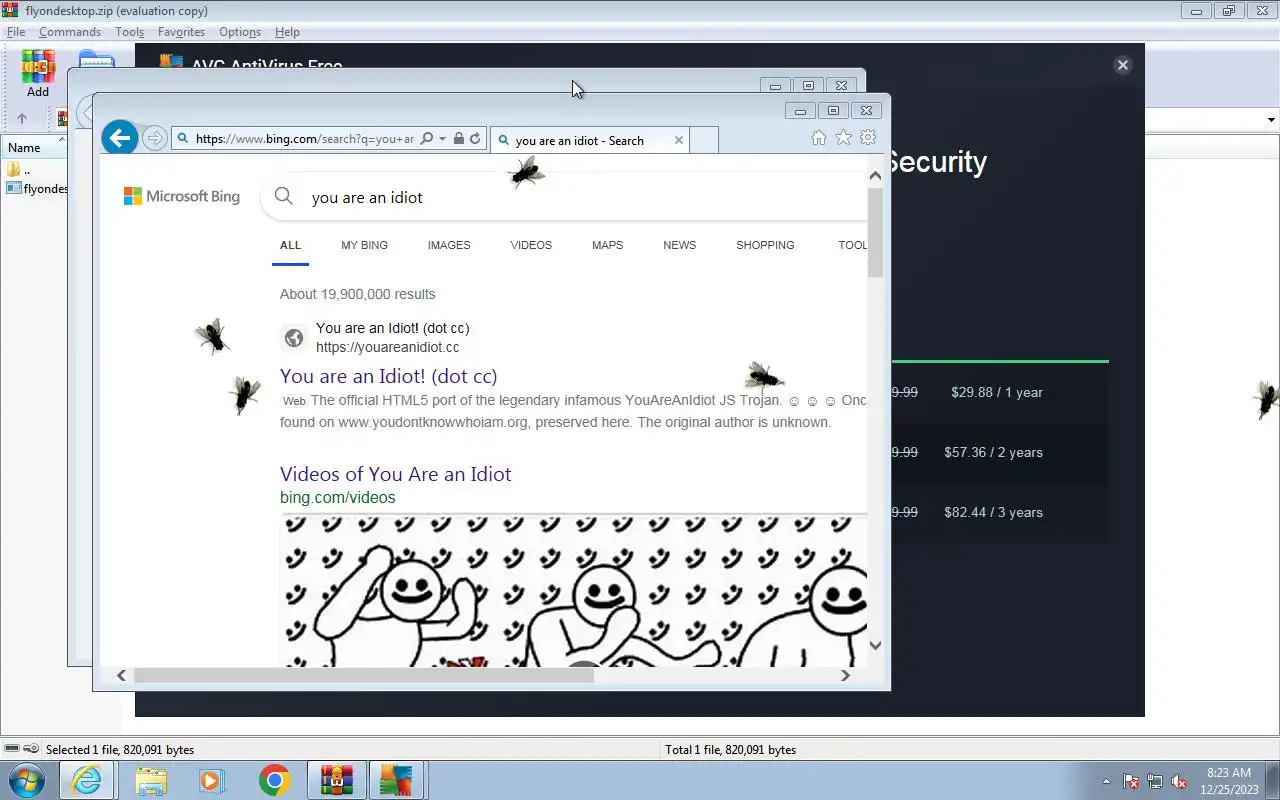Switch to the SHOPPING tab on Bing
The width and height of the screenshot is (1280, 800).
click(x=765, y=245)
